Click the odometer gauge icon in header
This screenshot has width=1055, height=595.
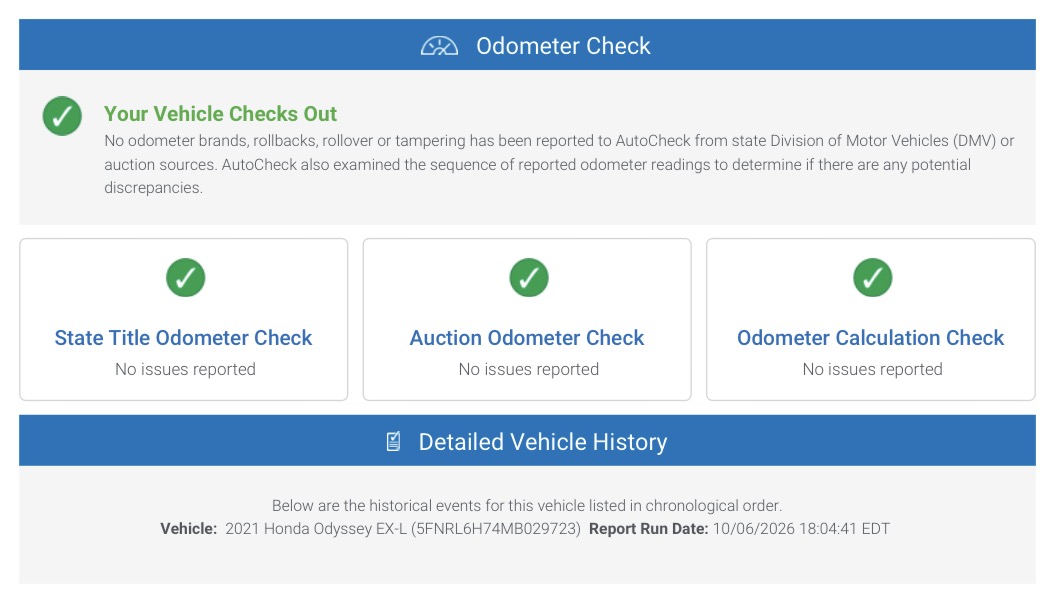(x=439, y=46)
